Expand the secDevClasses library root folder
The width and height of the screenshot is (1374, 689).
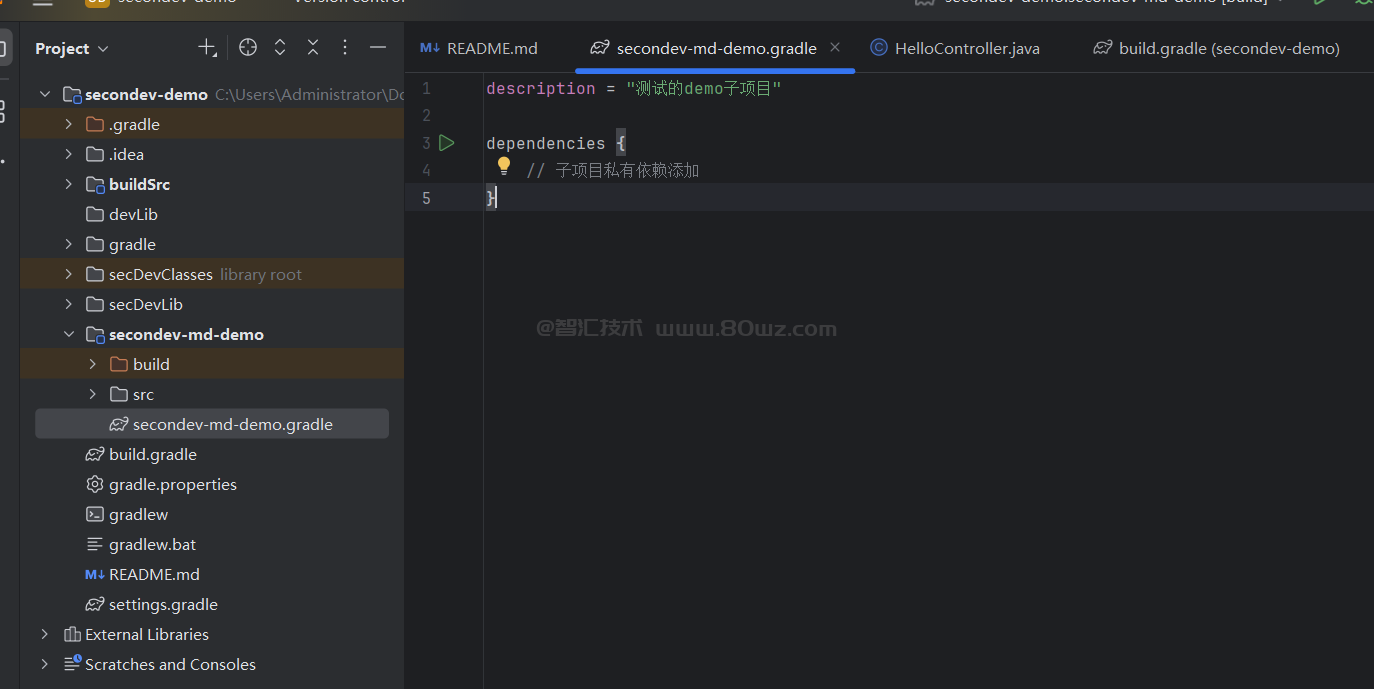69,274
